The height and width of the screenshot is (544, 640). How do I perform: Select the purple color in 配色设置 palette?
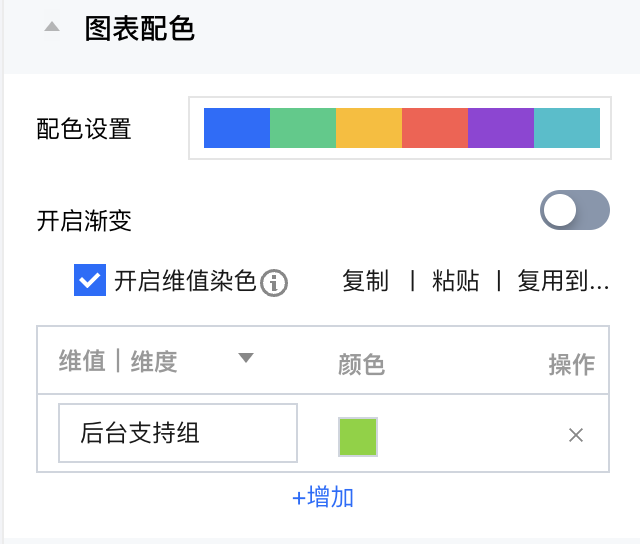(x=501, y=128)
